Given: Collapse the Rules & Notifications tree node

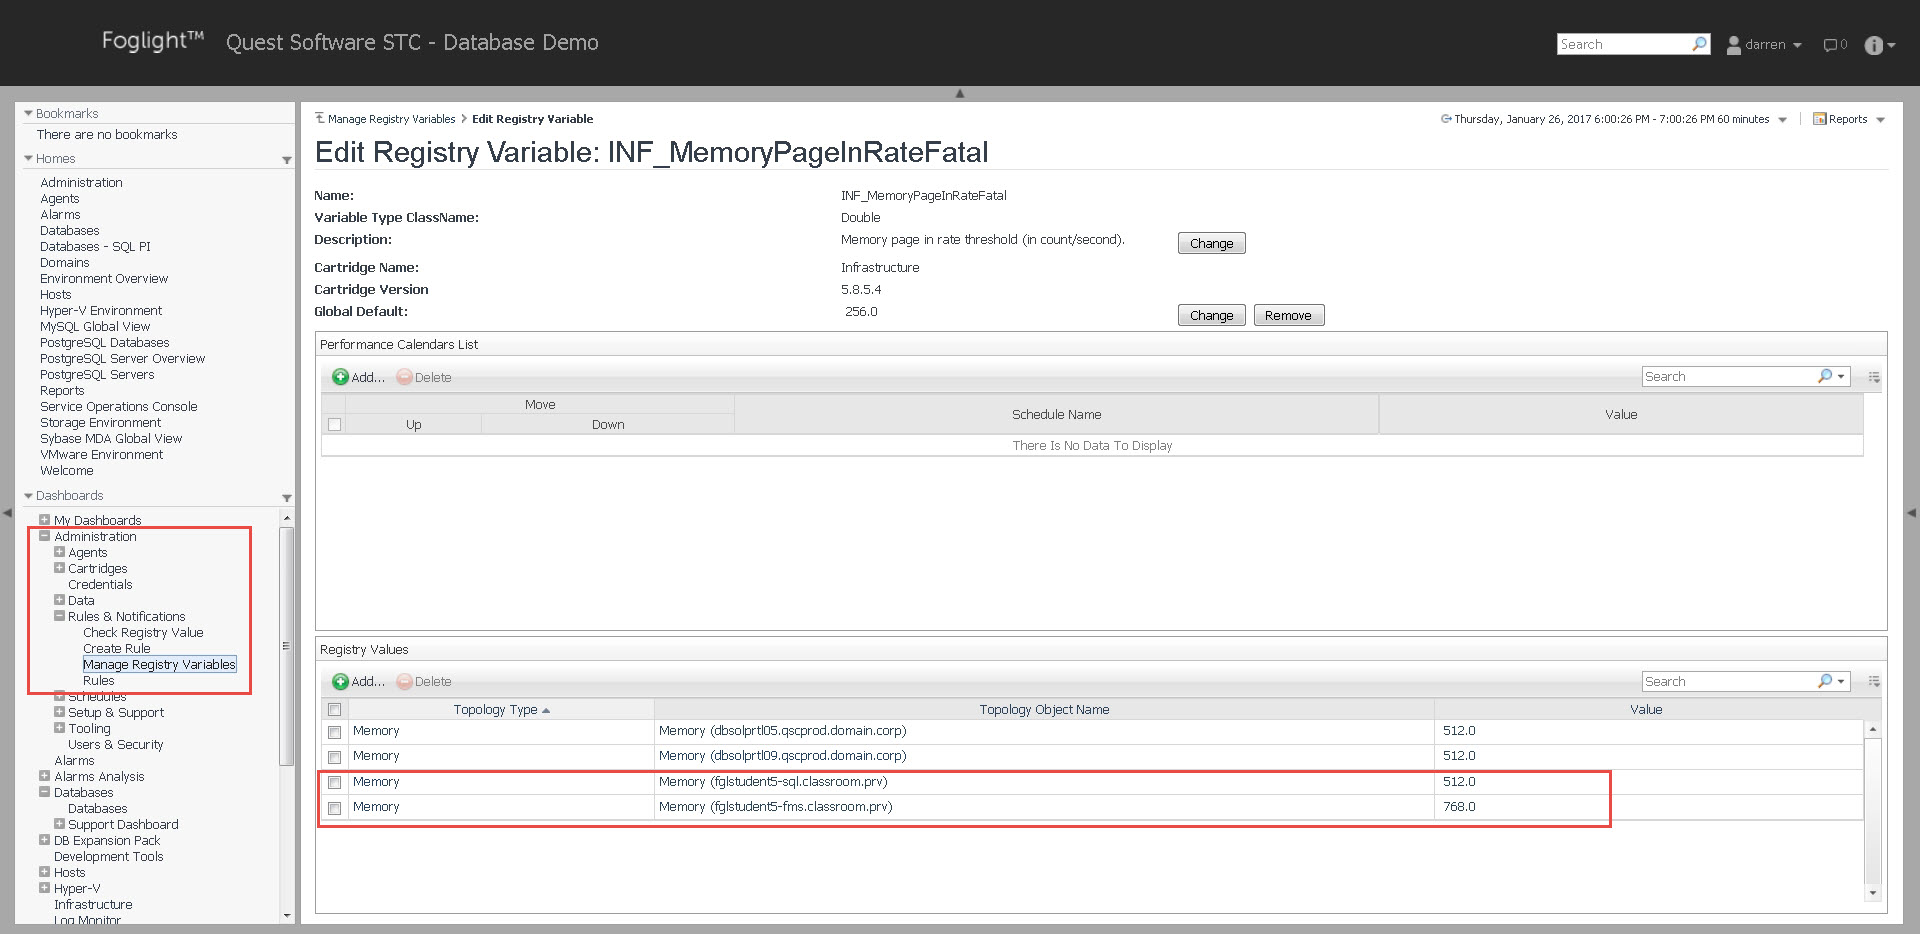Looking at the screenshot, I should pyautogui.click(x=60, y=617).
